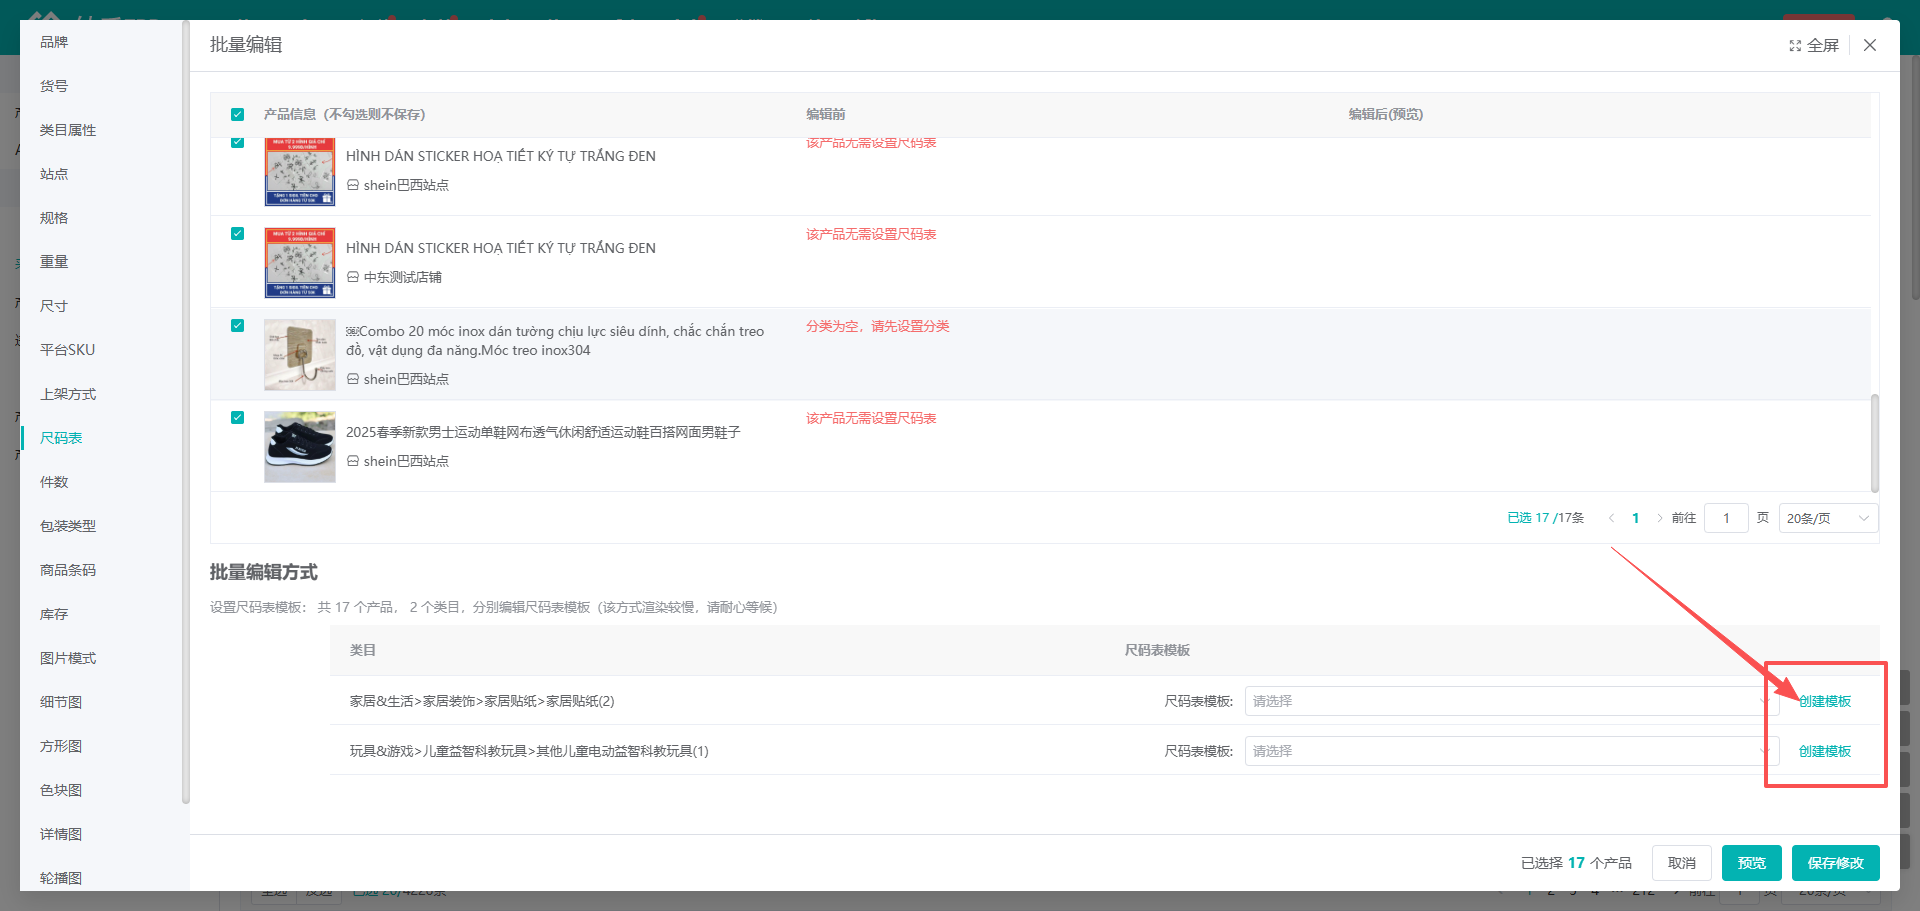
Task: Select 图片模式 in the left sidebar
Action: coord(68,658)
